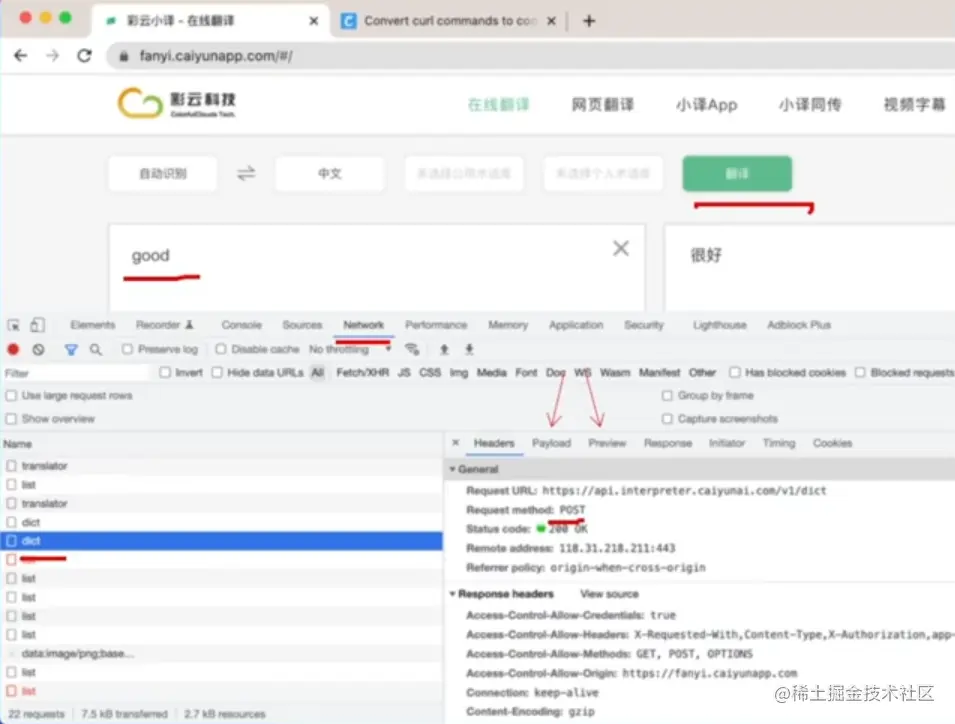Check the Hide data URLs checkbox
955x724 pixels.
pyautogui.click(x=217, y=372)
